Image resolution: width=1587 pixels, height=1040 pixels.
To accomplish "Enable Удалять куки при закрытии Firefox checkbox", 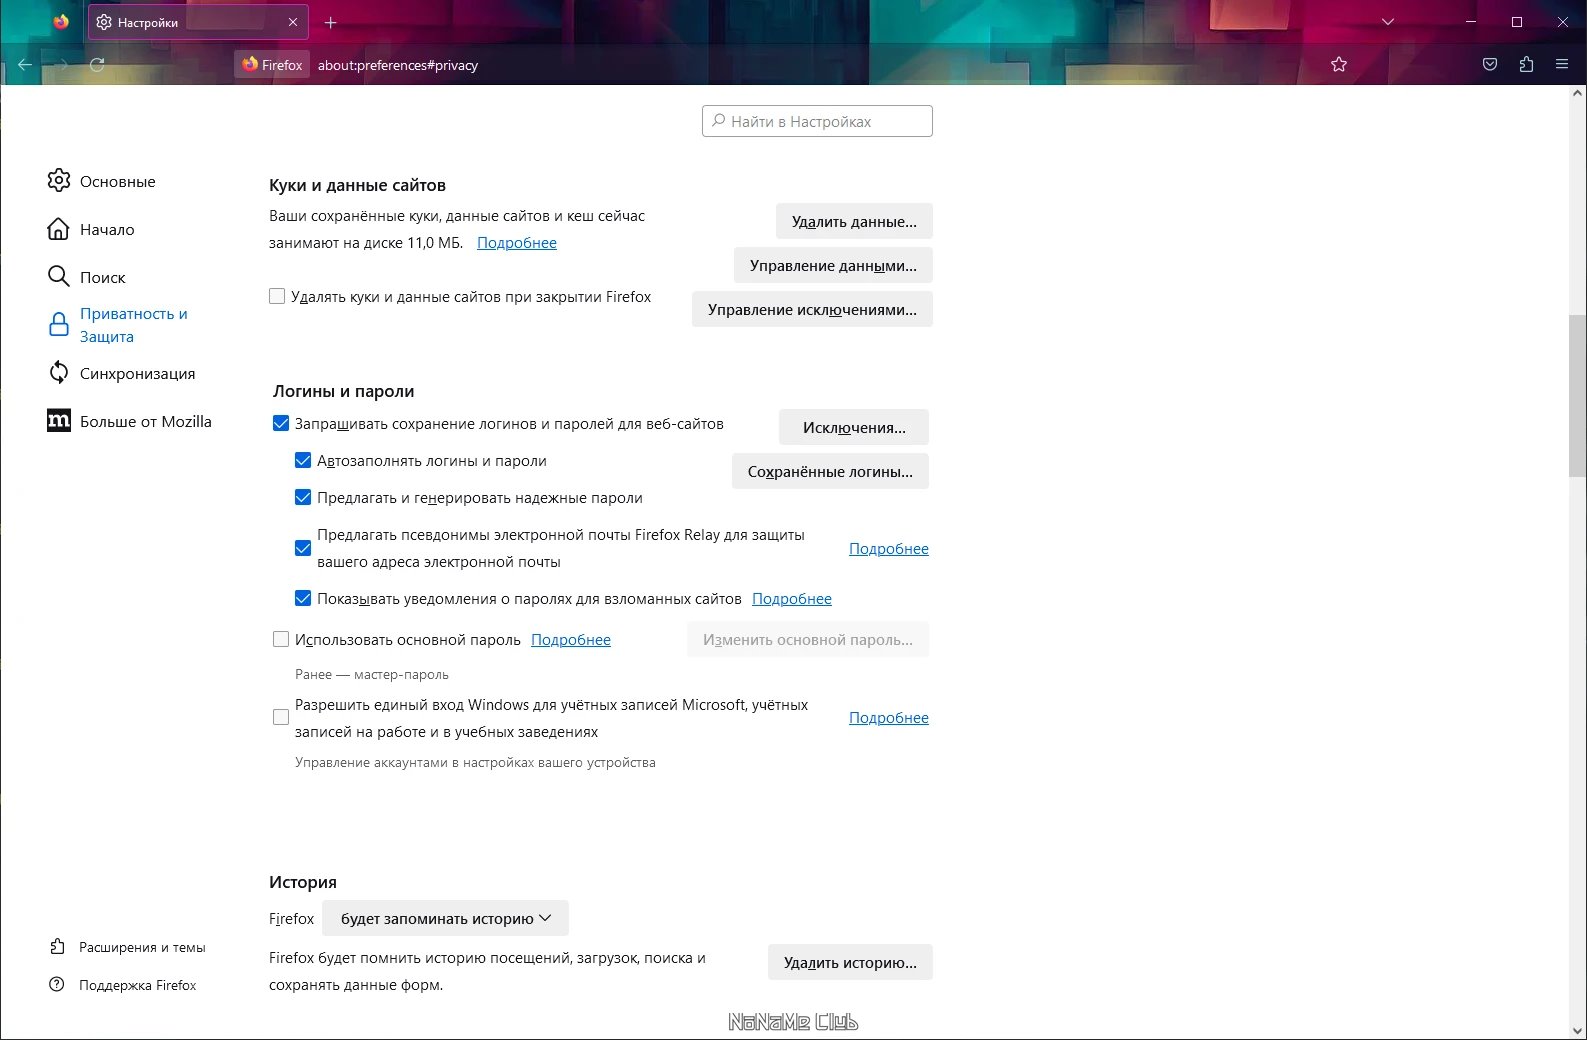I will pos(277,296).
